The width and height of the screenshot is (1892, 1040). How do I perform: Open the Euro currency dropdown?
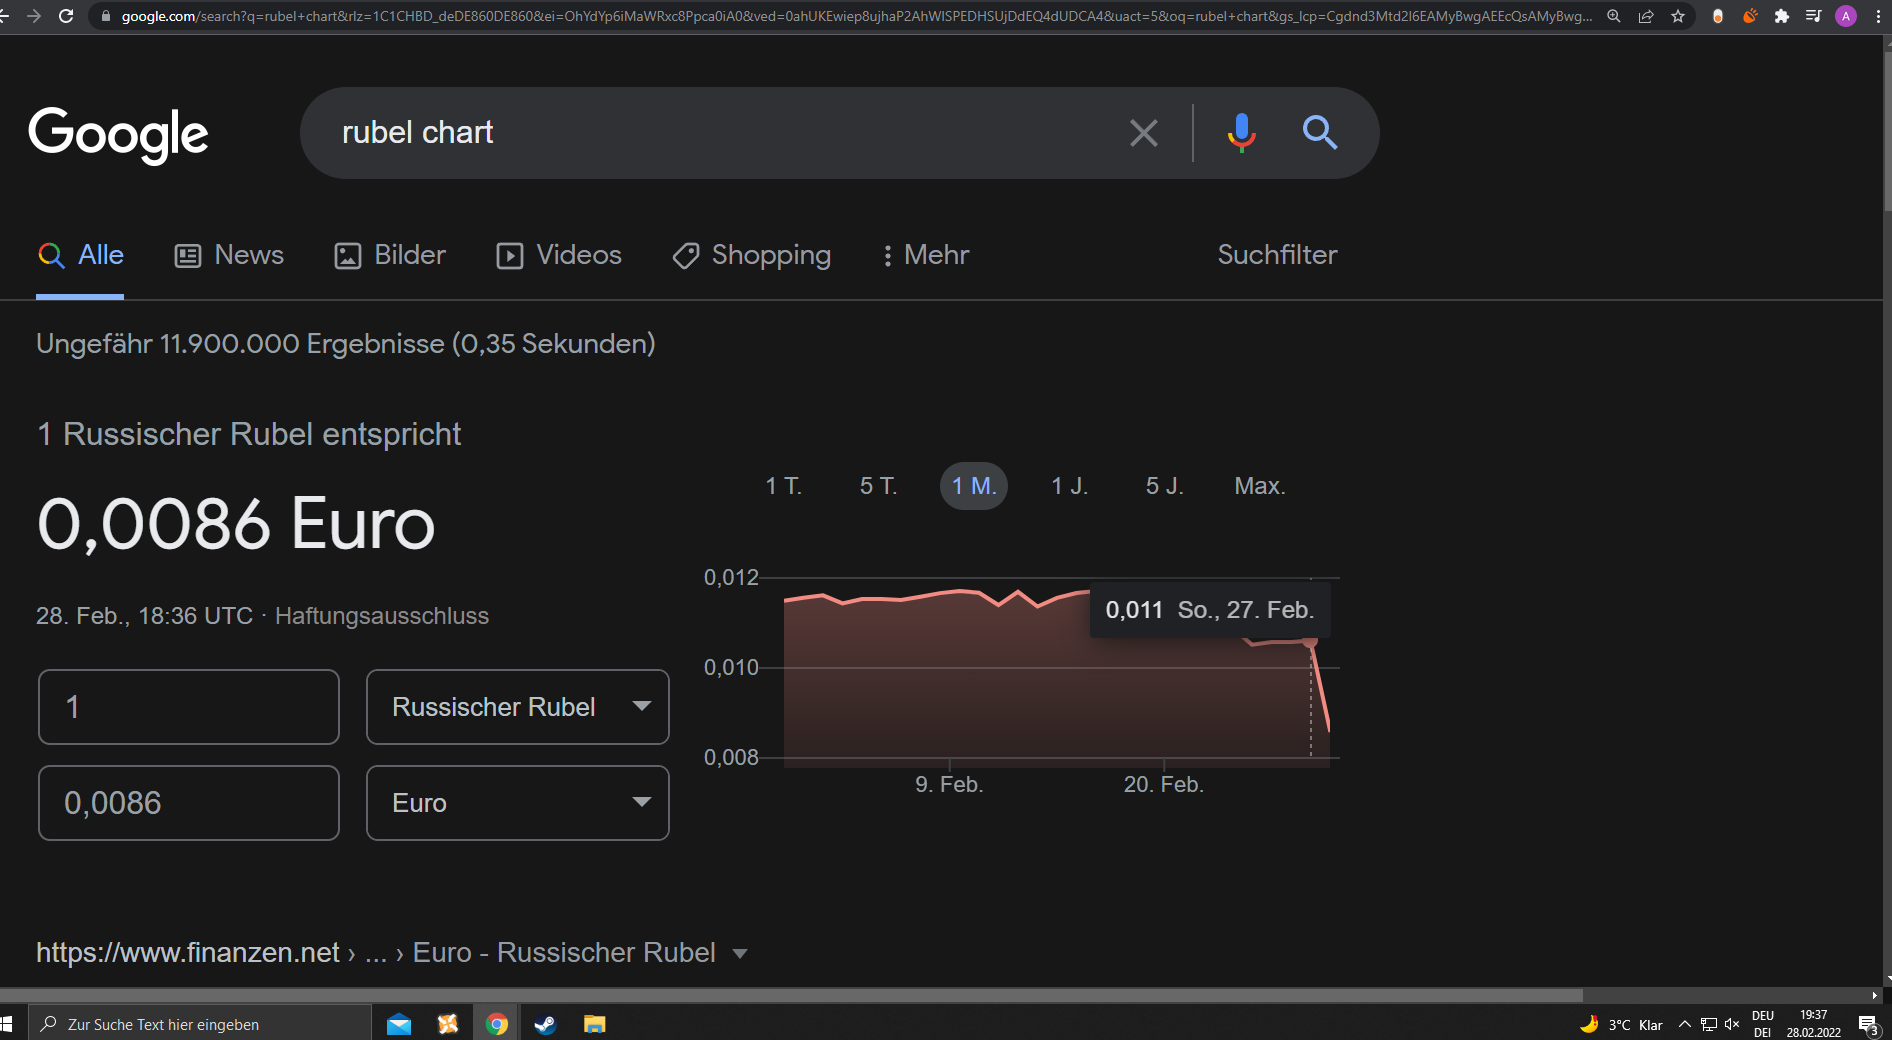[518, 803]
